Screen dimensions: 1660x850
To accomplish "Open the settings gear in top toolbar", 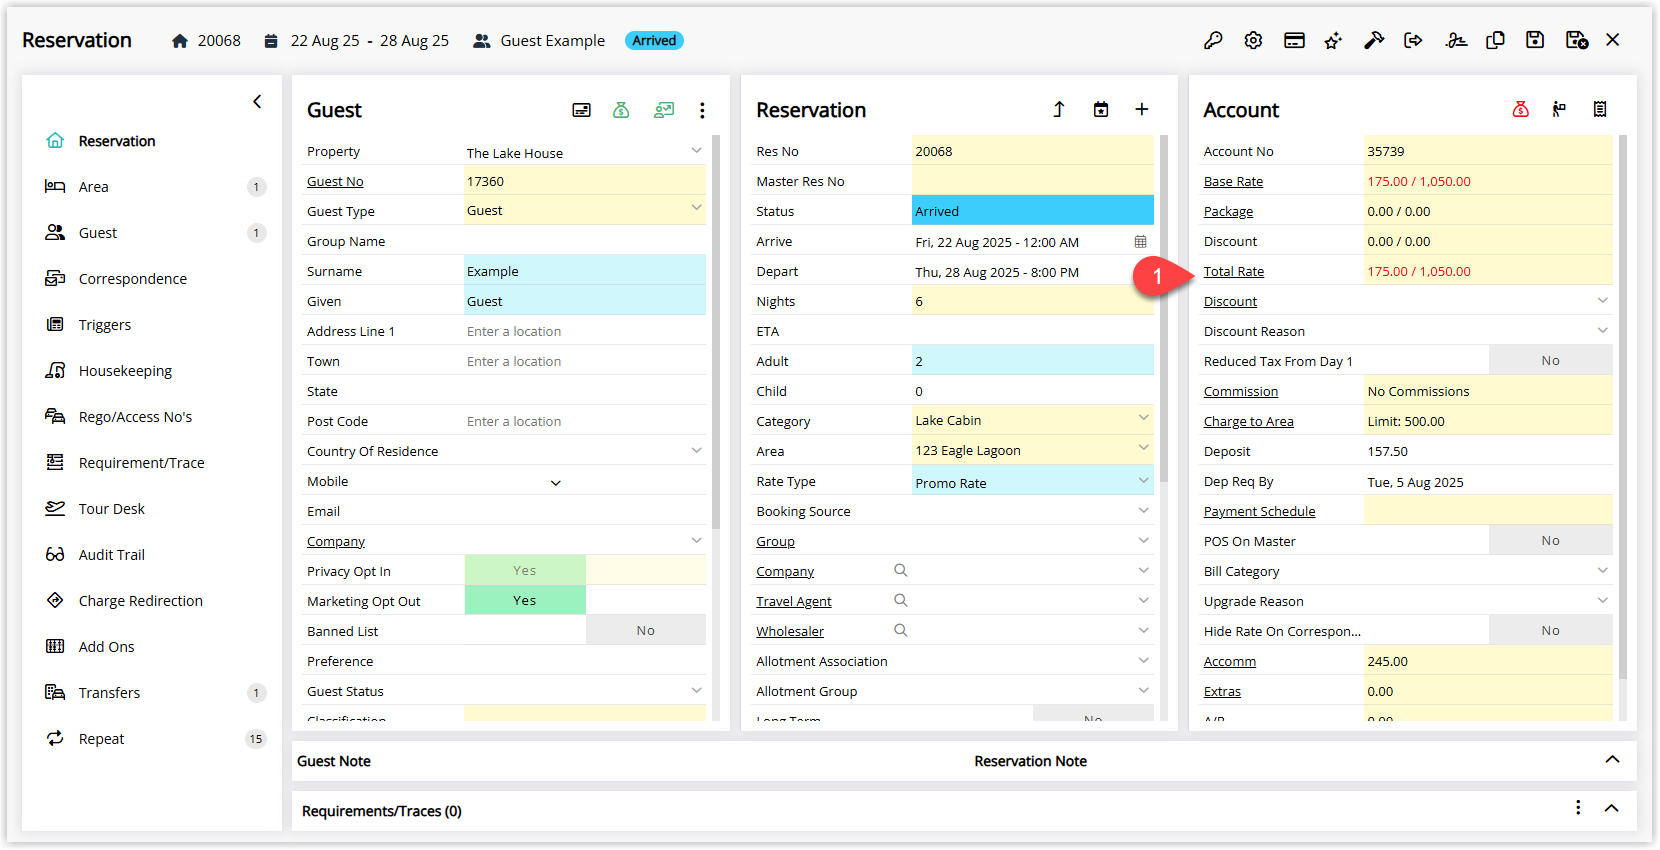I will pos(1253,40).
